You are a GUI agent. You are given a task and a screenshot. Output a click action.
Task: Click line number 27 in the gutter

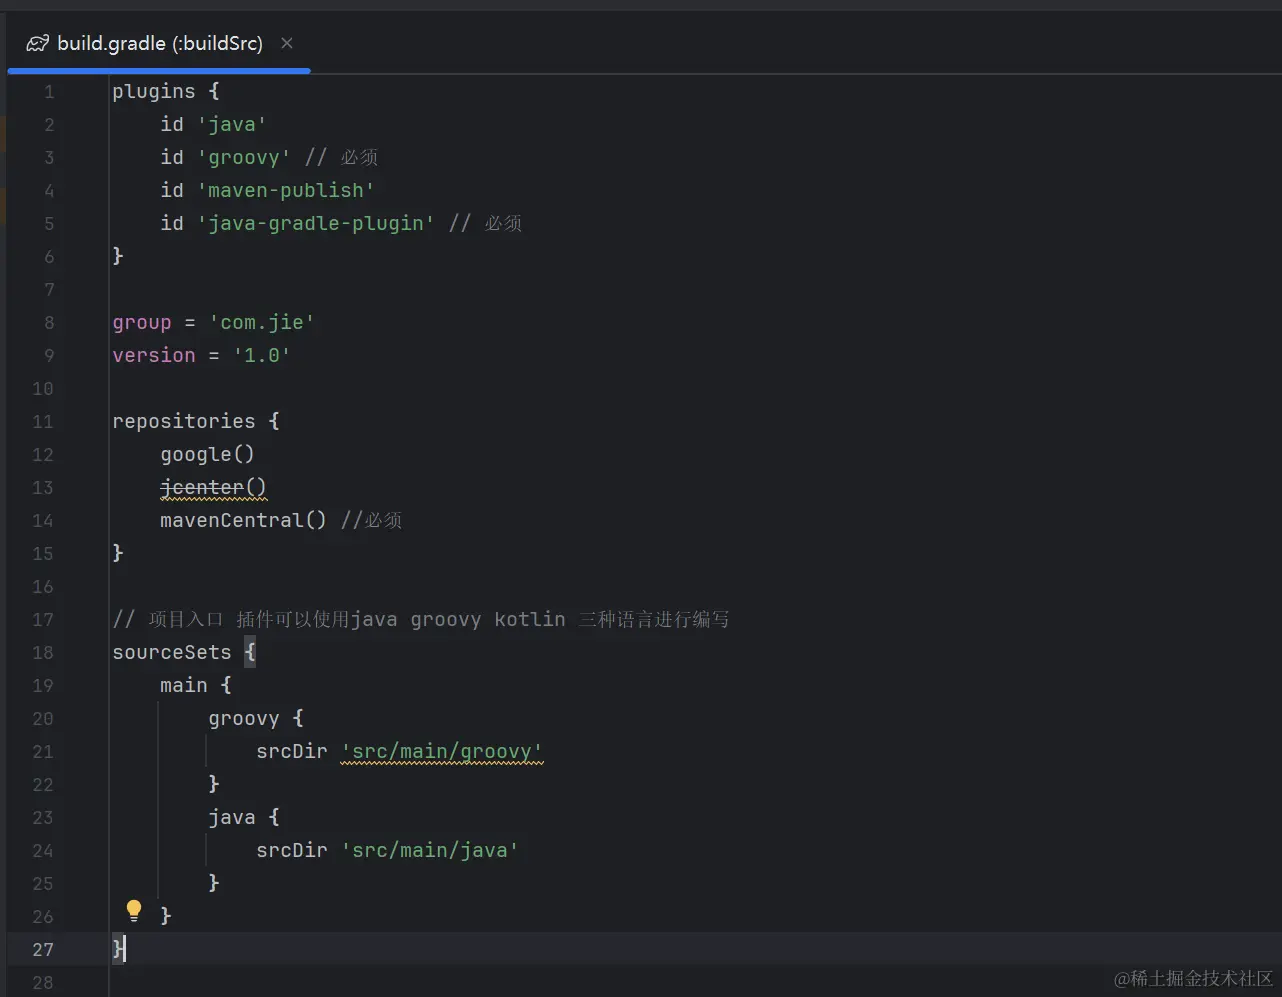pos(43,950)
